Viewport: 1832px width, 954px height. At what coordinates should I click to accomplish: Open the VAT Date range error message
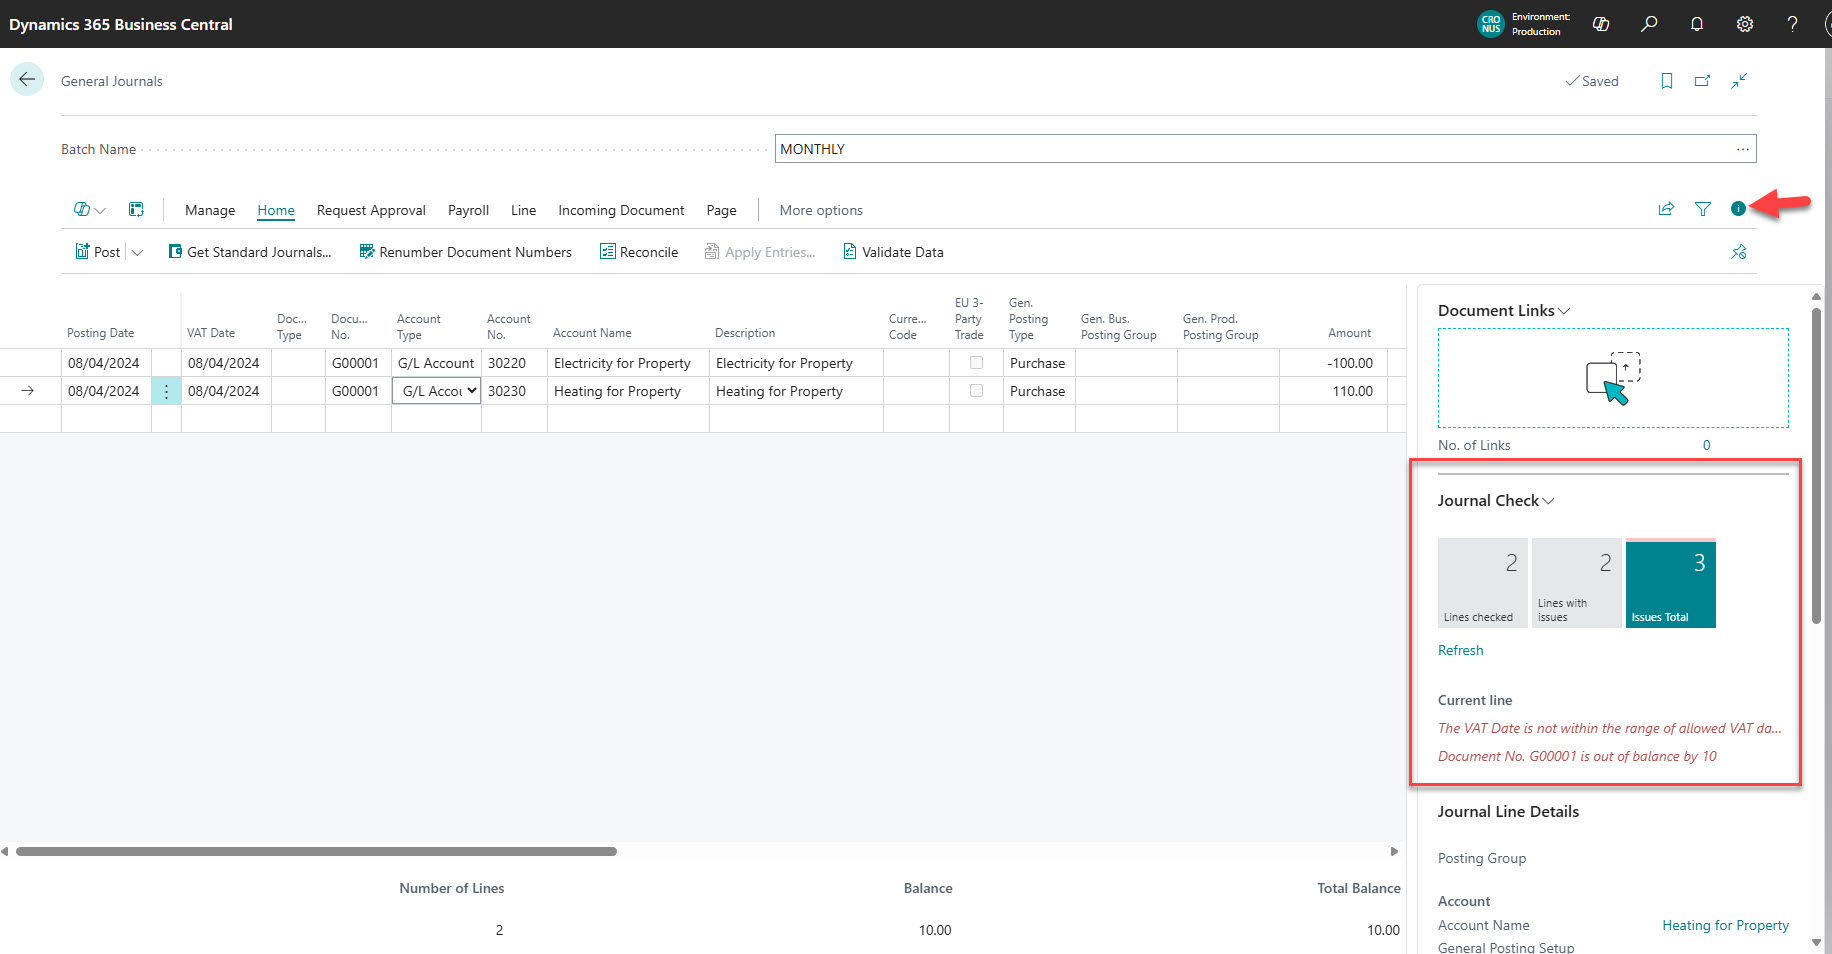coord(1609,728)
